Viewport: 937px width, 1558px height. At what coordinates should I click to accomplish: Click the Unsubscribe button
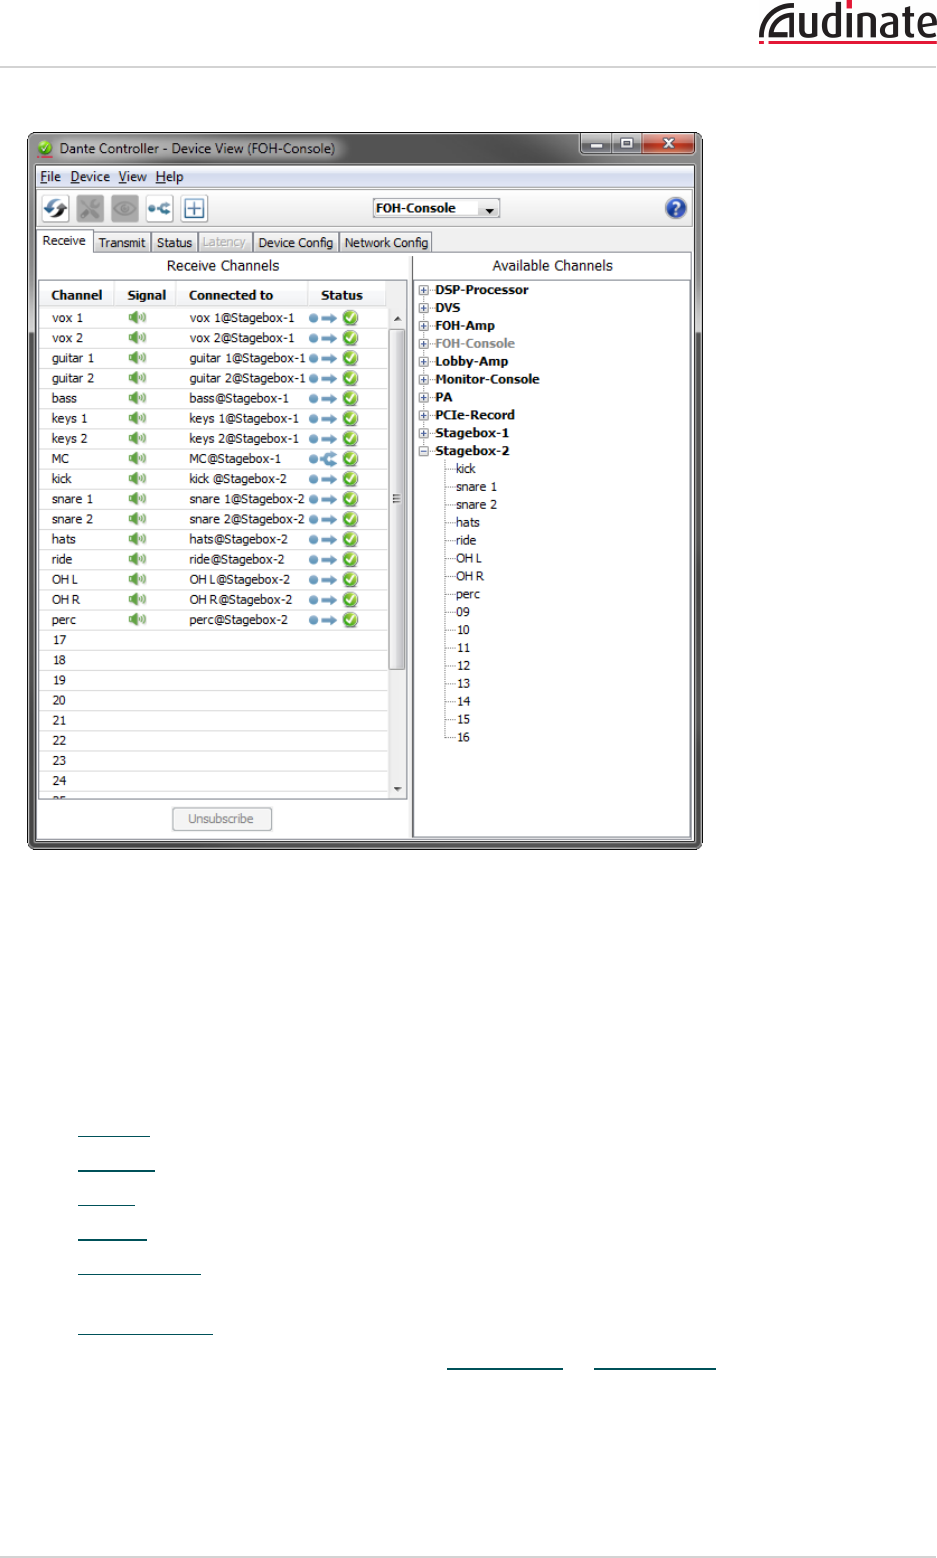(x=222, y=819)
